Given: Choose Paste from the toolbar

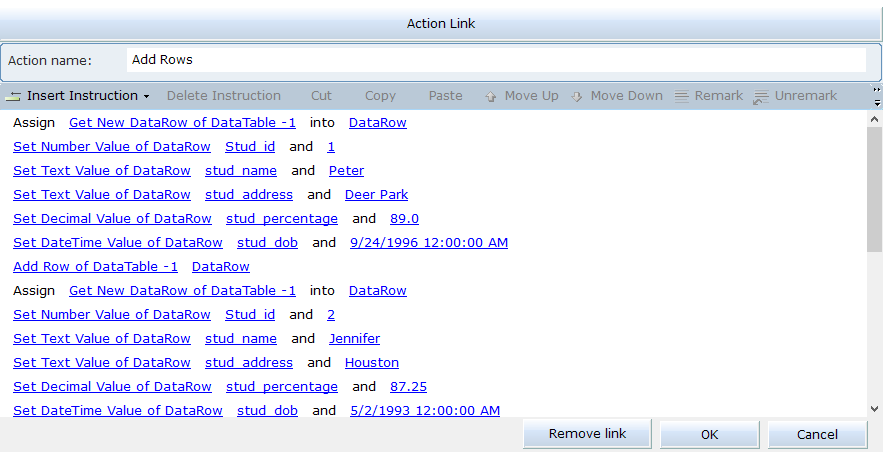Looking at the screenshot, I should pos(445,96).
